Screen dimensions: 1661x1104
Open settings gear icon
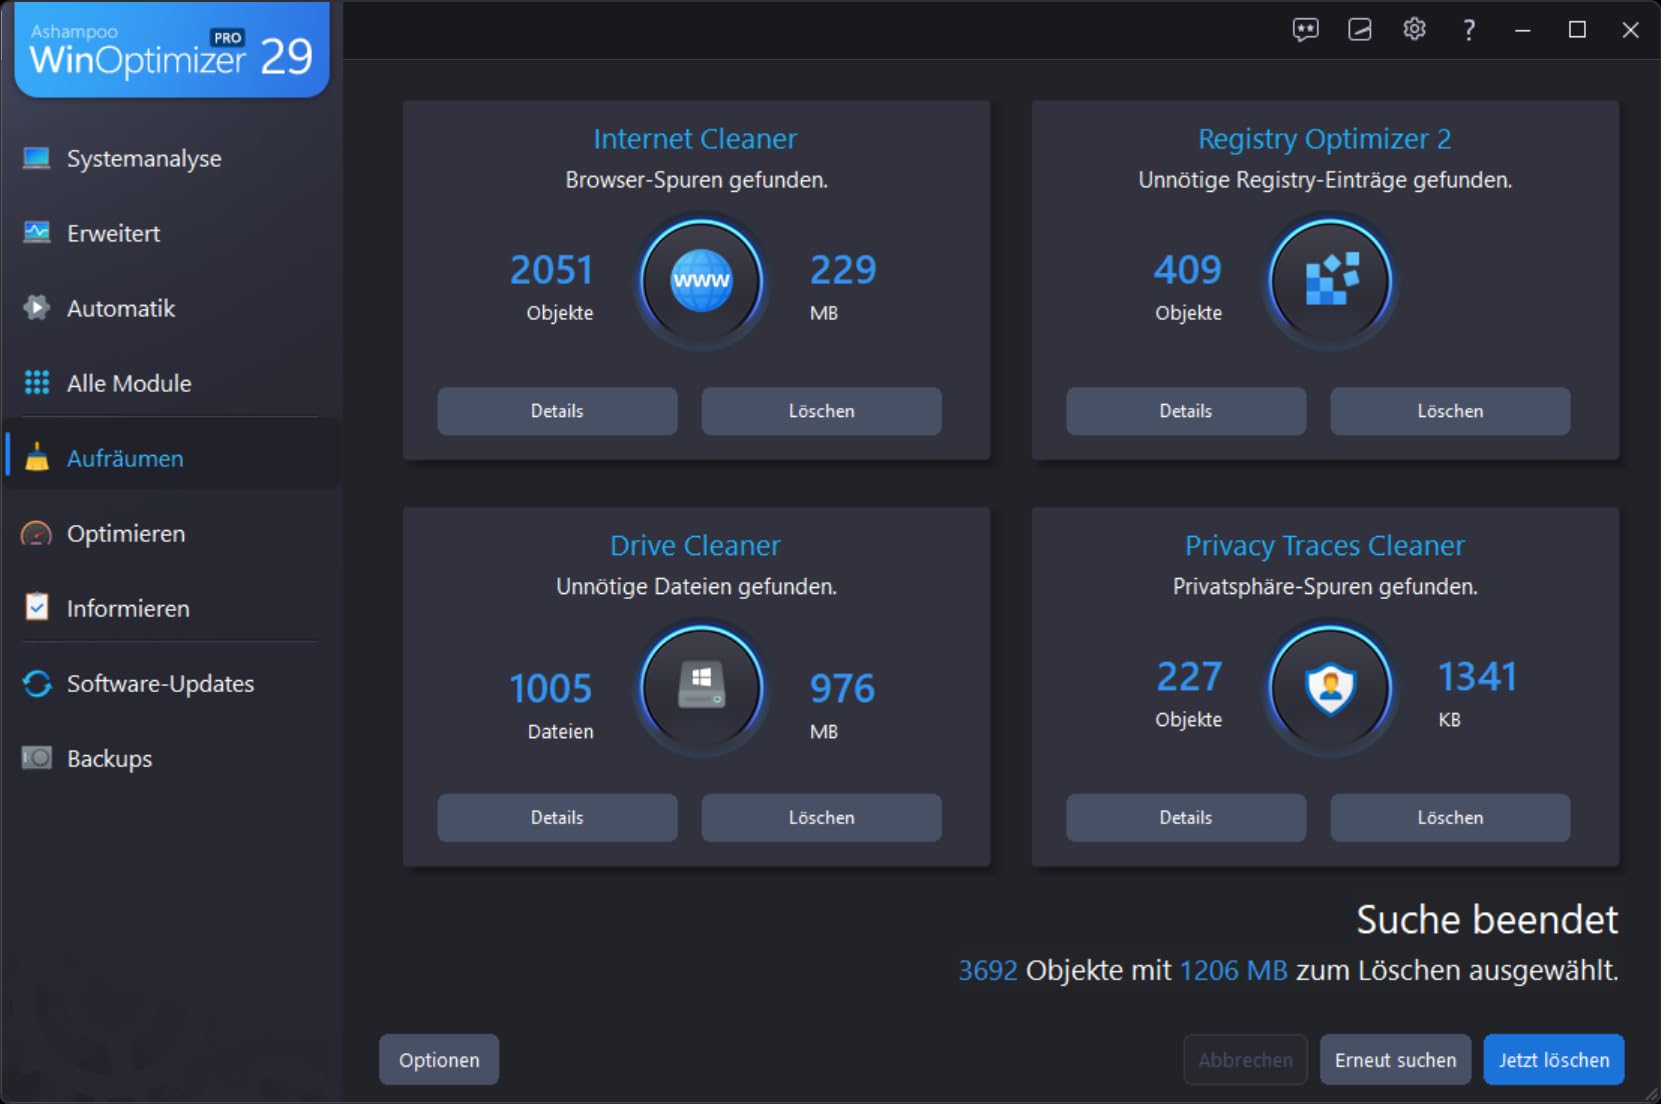[x=1414, y=30]
